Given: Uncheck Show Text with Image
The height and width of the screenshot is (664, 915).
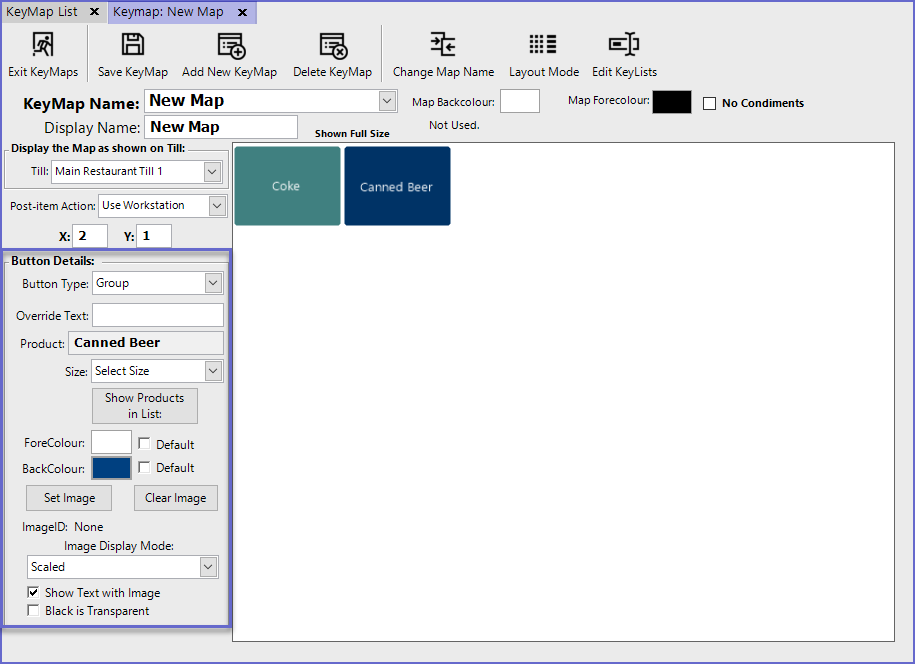Looking at the screenshot, I should 34,593.
